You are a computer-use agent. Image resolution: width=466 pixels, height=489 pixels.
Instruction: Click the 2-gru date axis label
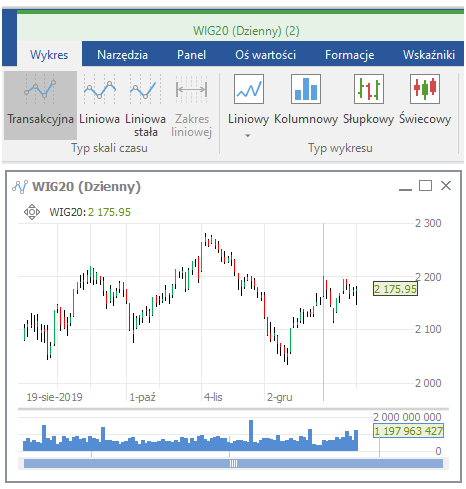(x=279, y=397)
